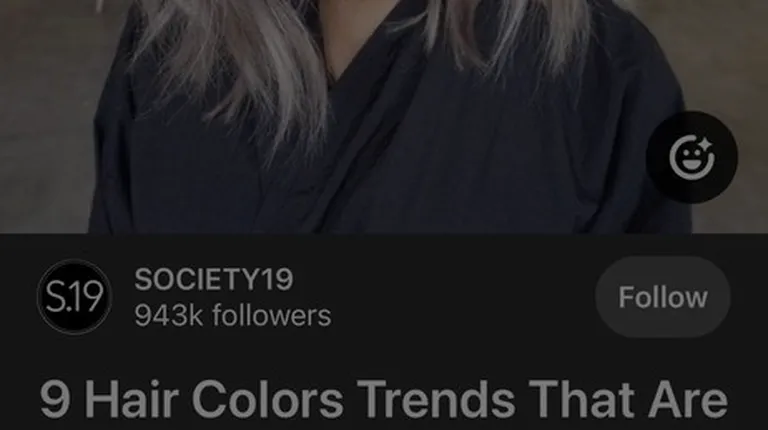Follow the SOCIETY19 account
Viewport: 768px width, 430px height.
(x=663, y=297)
